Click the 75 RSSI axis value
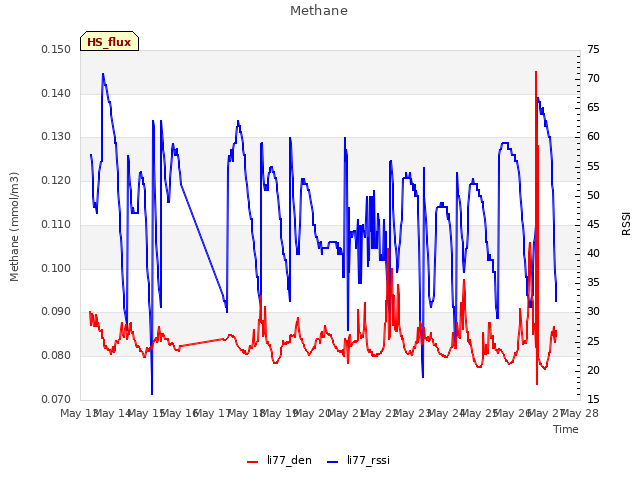 (593, 50)
